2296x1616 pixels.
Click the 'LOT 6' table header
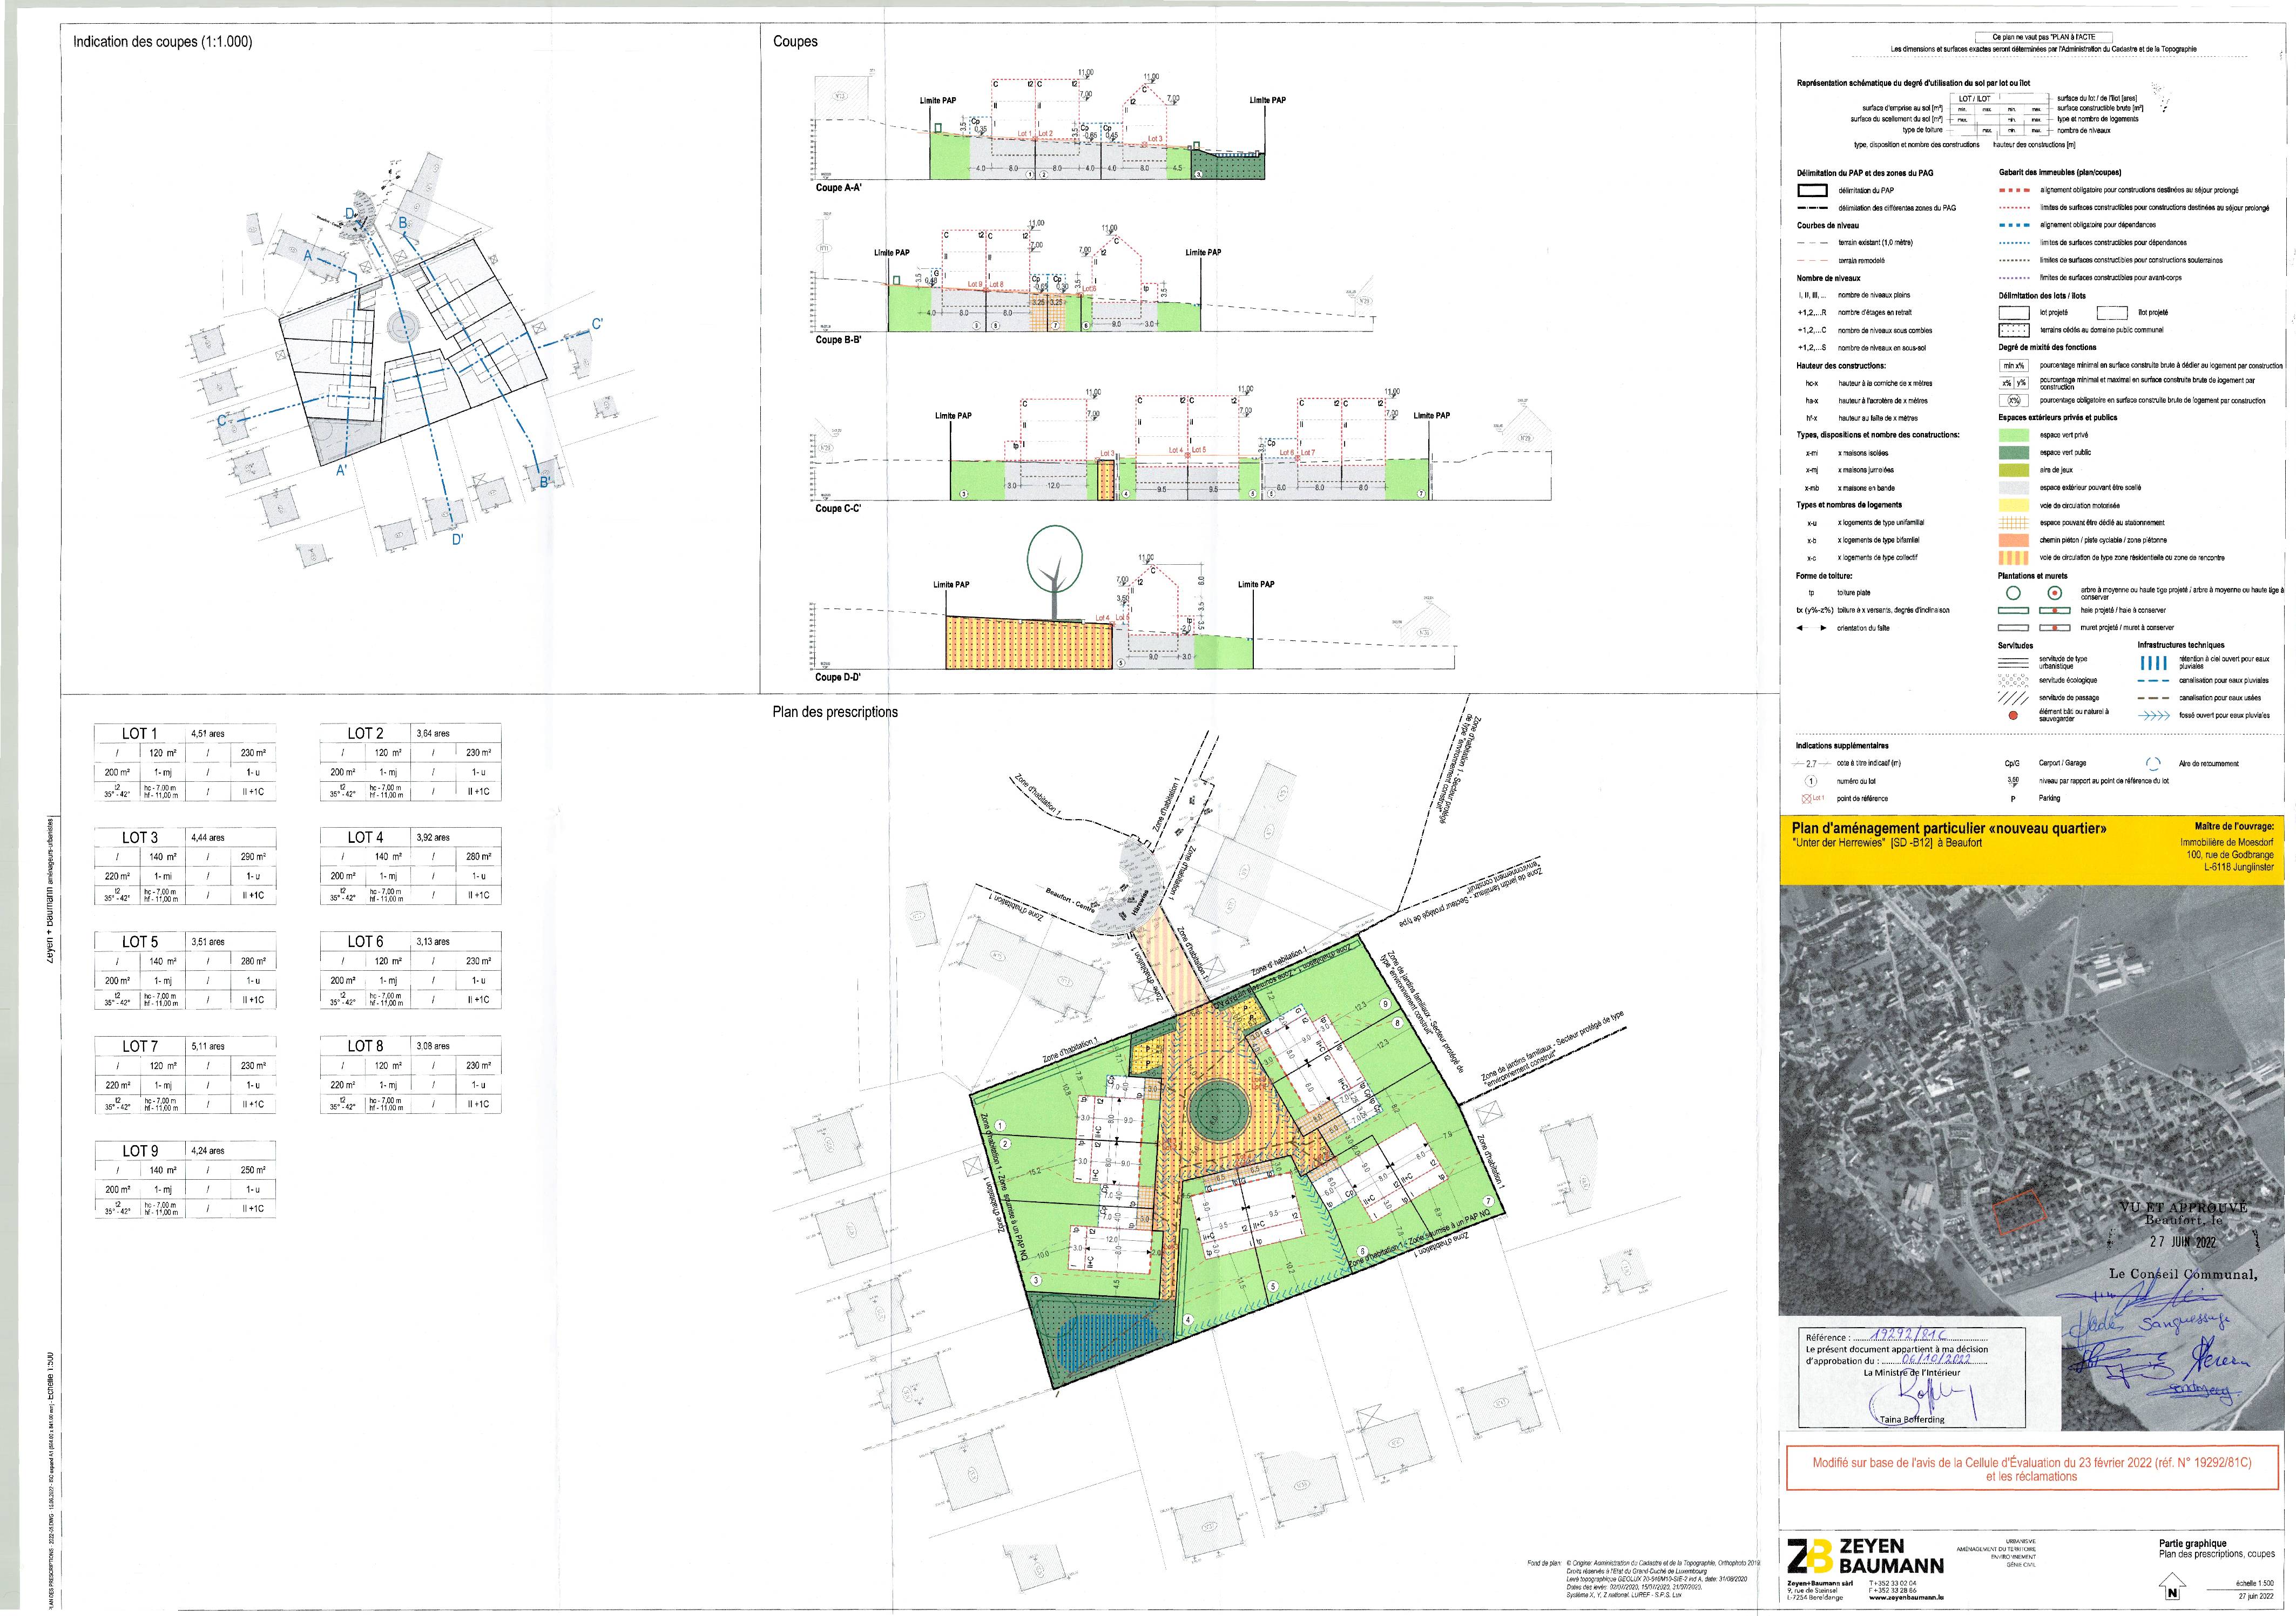click(x=366, y=942)
